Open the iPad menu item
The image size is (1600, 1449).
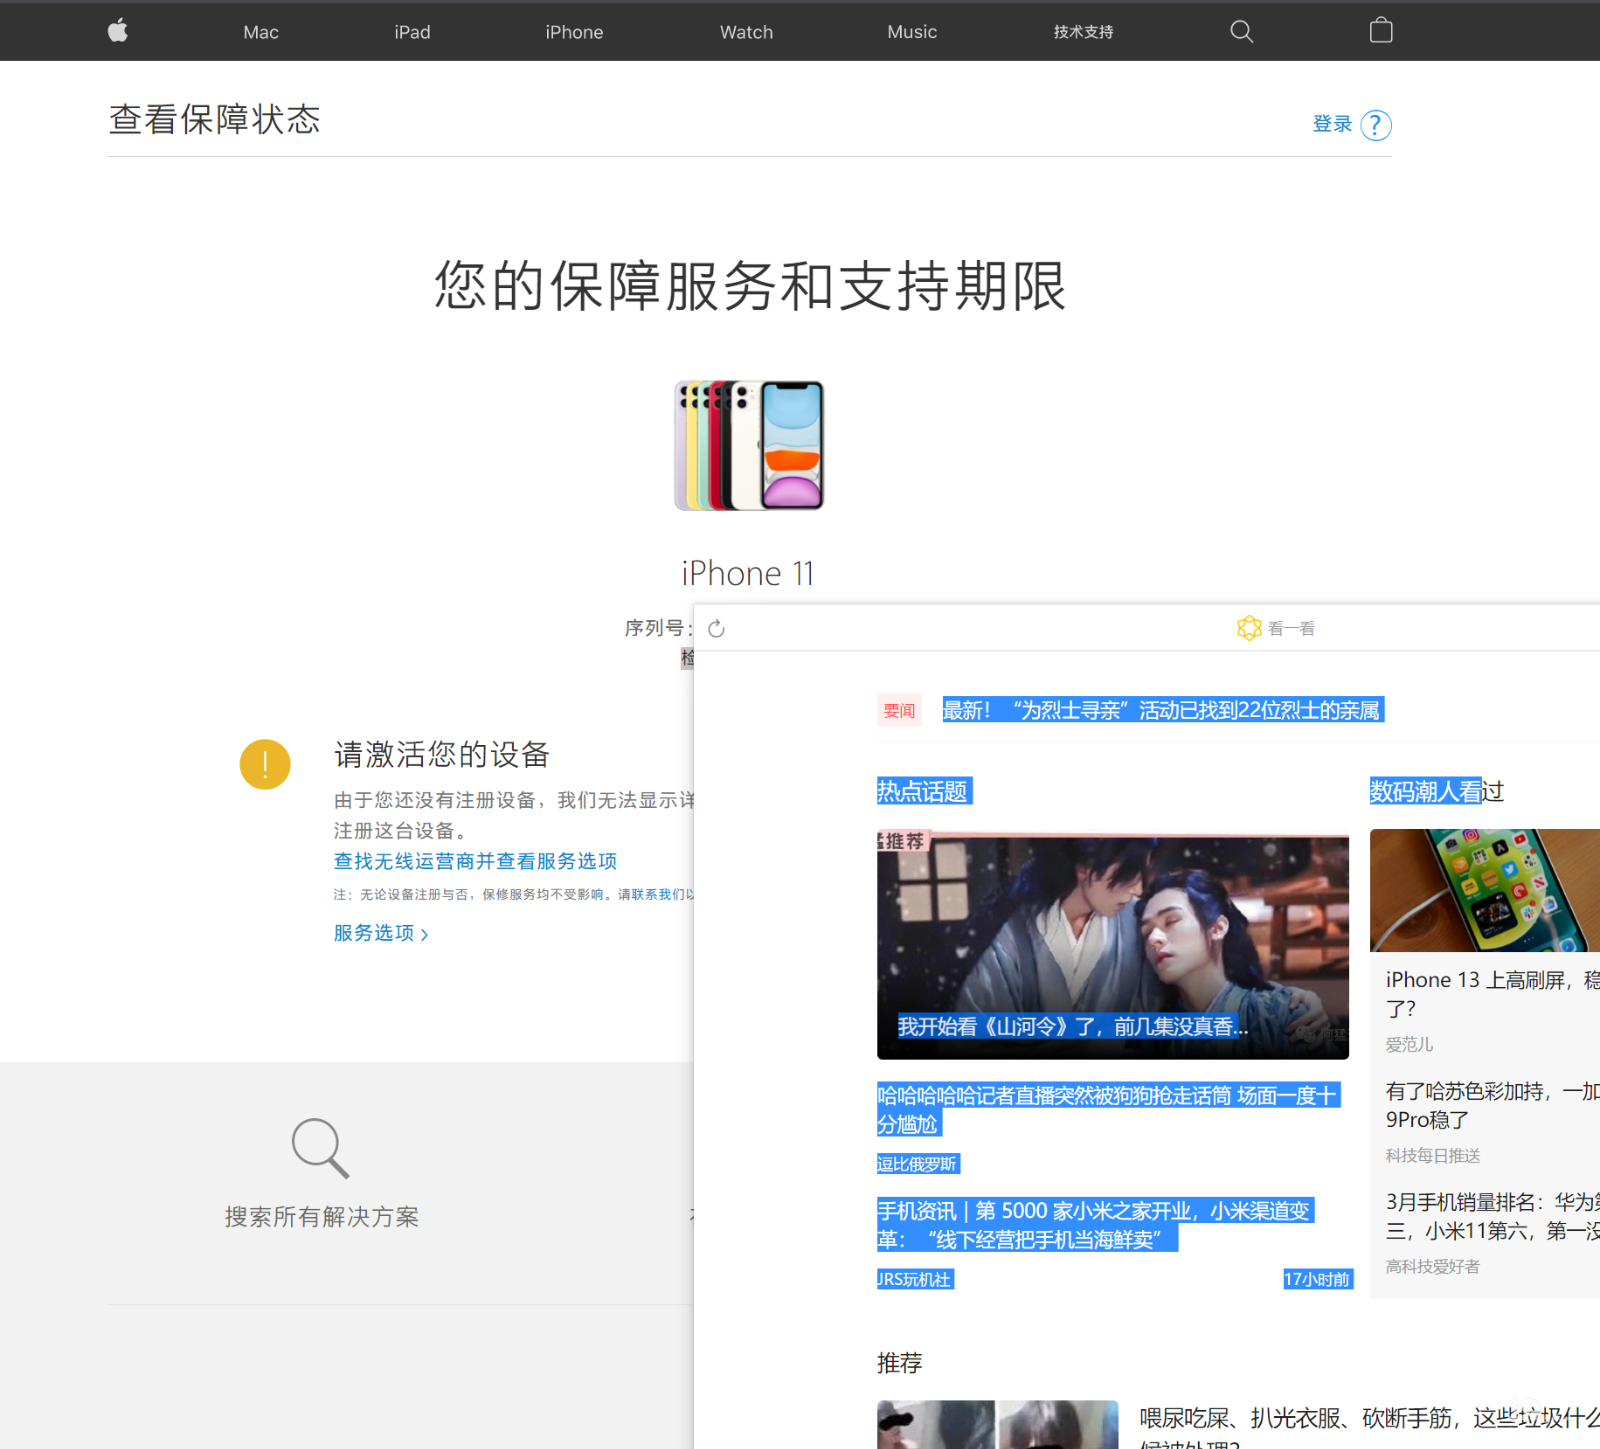tap(412, 32)
